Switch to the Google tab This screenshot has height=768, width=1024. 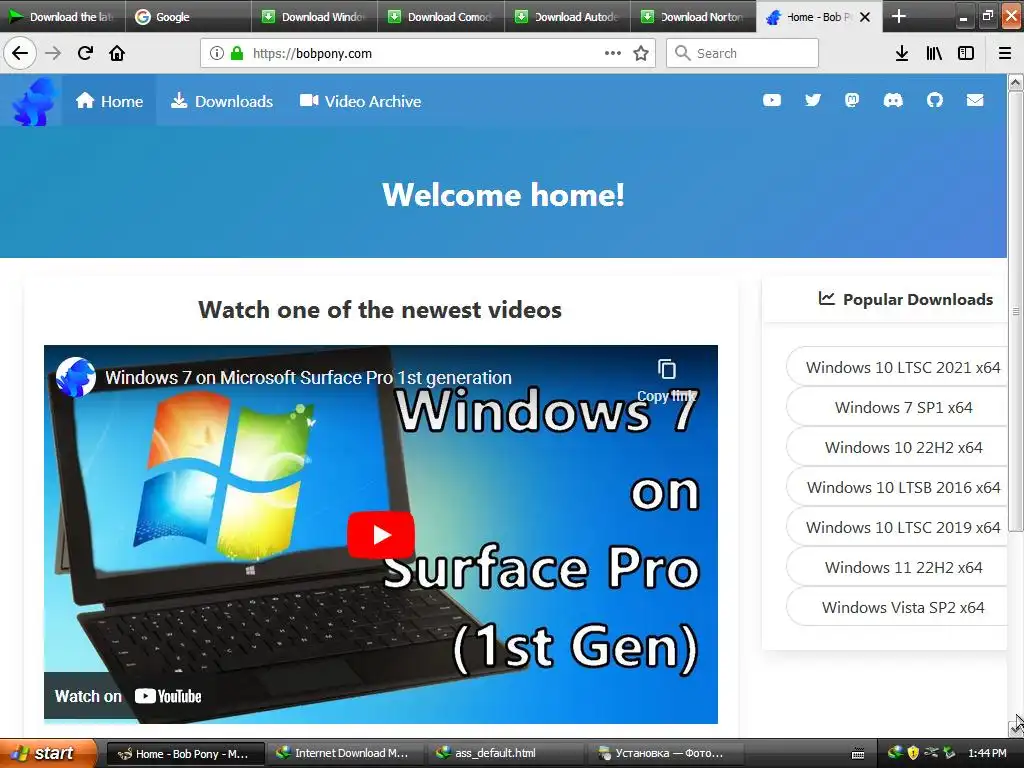188,16
